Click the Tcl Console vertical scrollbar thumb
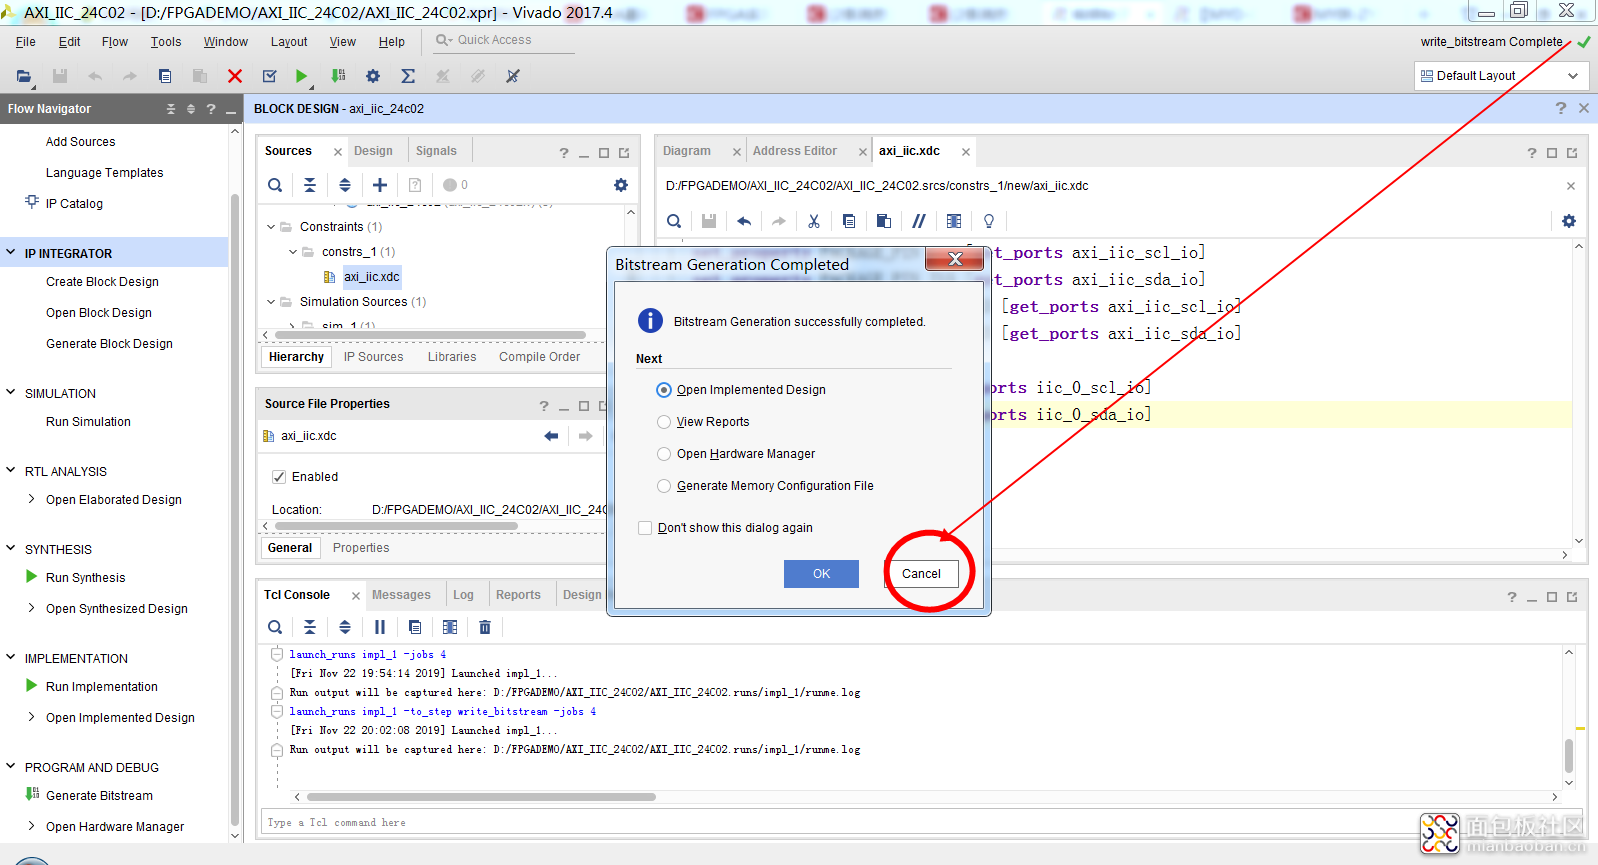Image resolution: width=1598 pixels, height=865 pixels. (x=1569, y=755)
